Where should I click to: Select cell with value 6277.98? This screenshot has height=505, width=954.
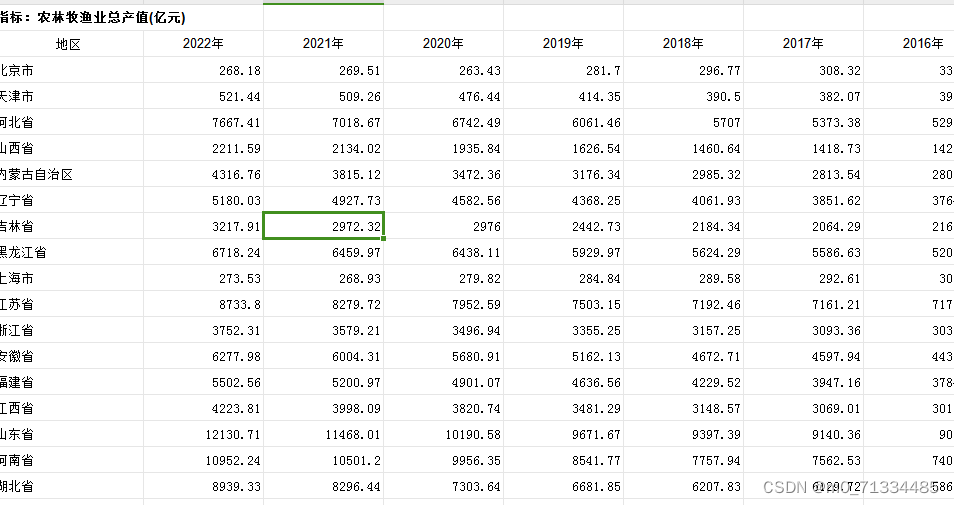point(203,357)
